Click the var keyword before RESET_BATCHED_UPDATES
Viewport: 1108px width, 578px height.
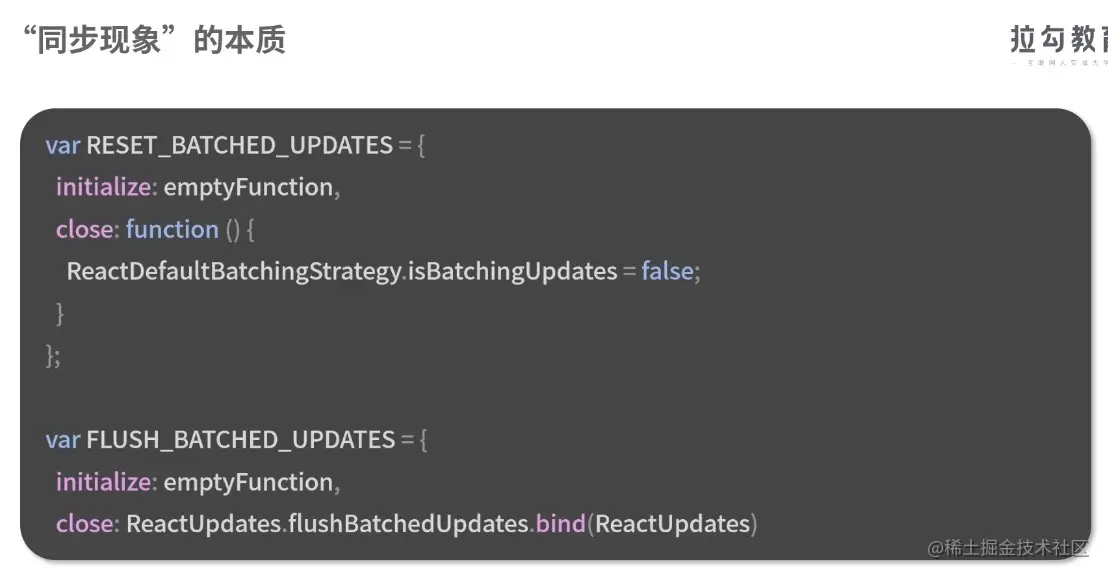[62, 145]
